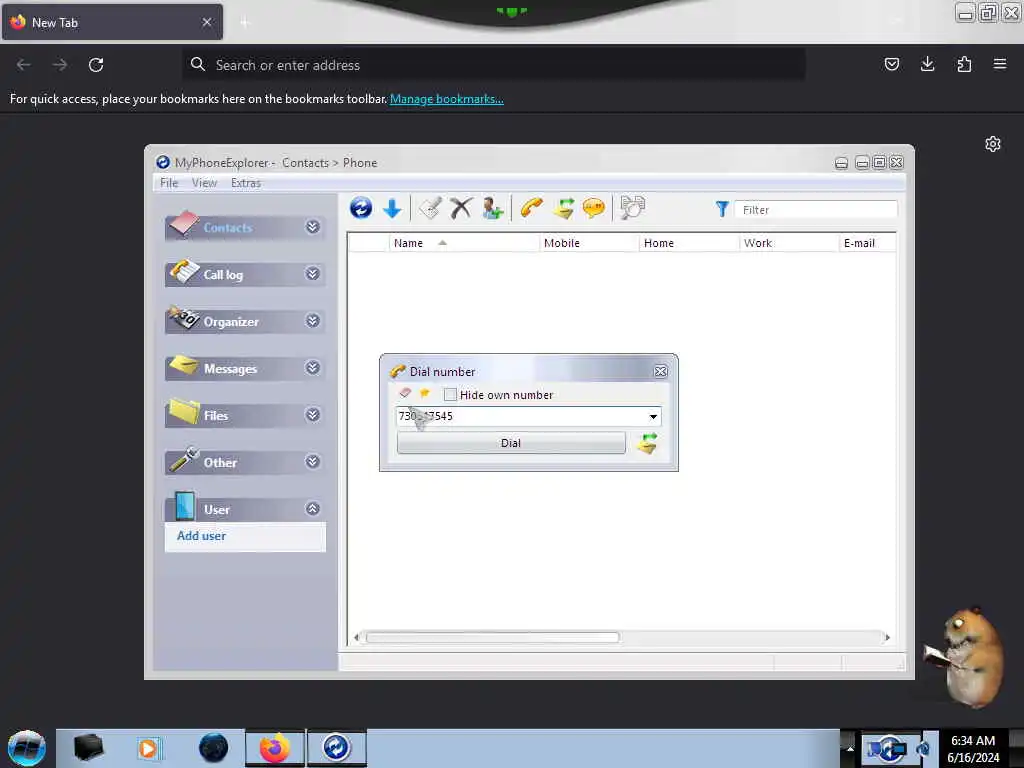Open New Tab page settings gear
Viewport: 1024px width, 768px height.
993,144
